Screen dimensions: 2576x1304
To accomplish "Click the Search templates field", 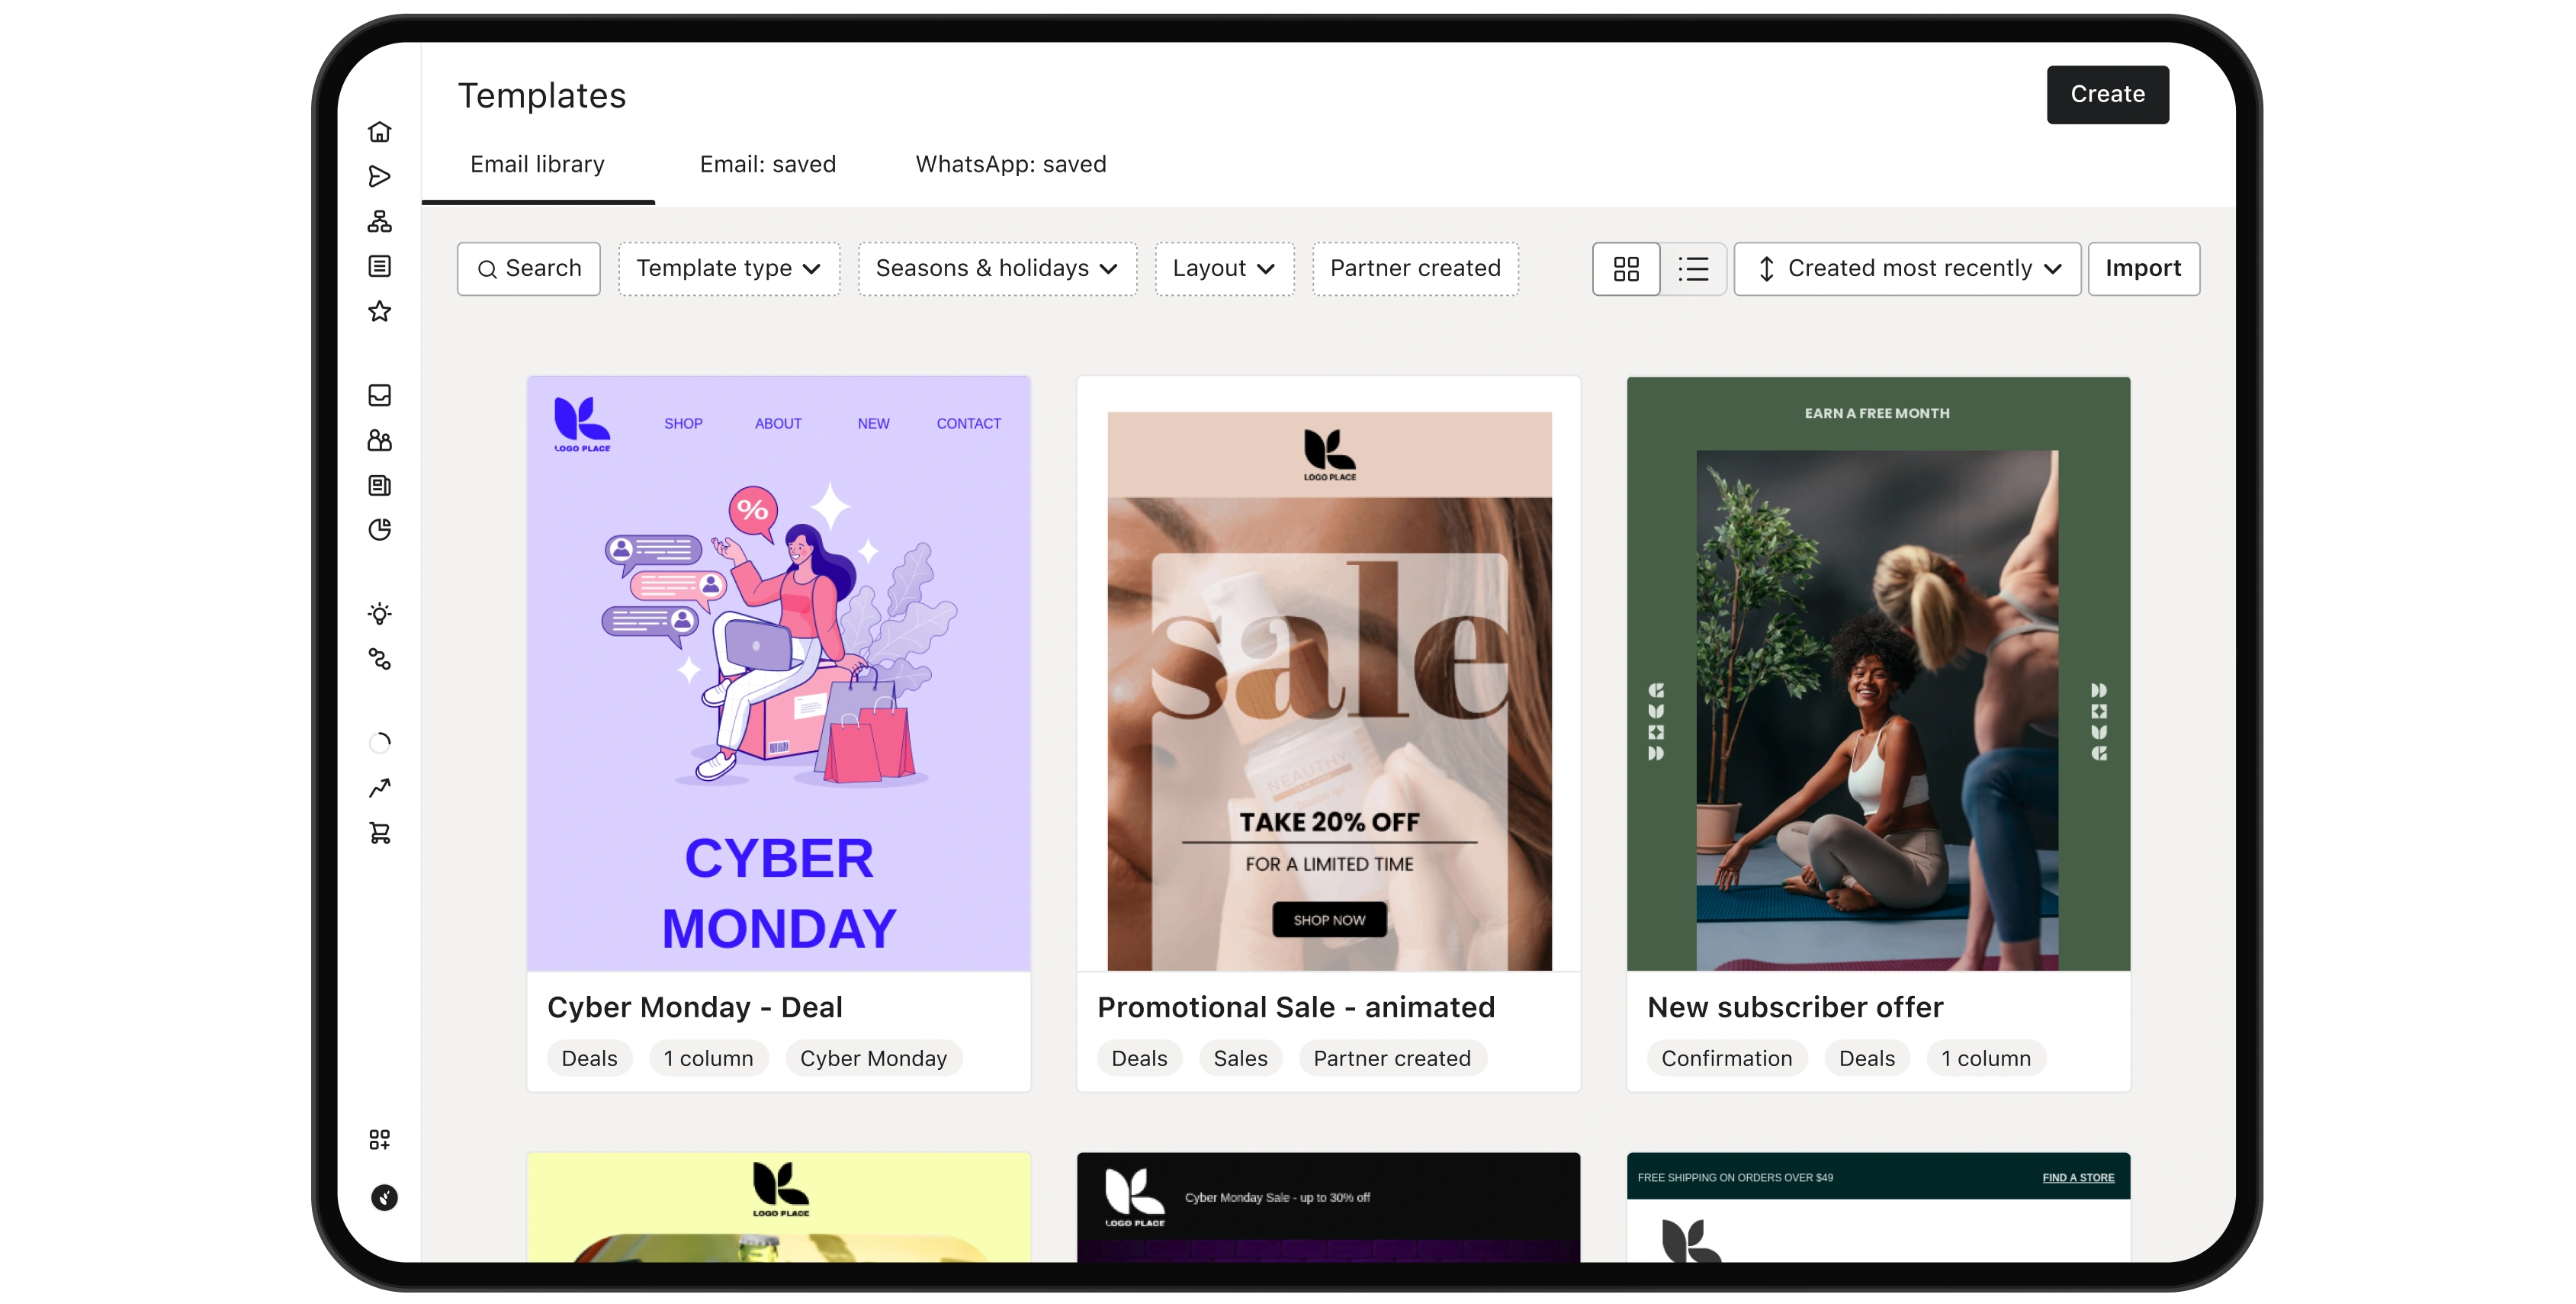I will (528, 268).
